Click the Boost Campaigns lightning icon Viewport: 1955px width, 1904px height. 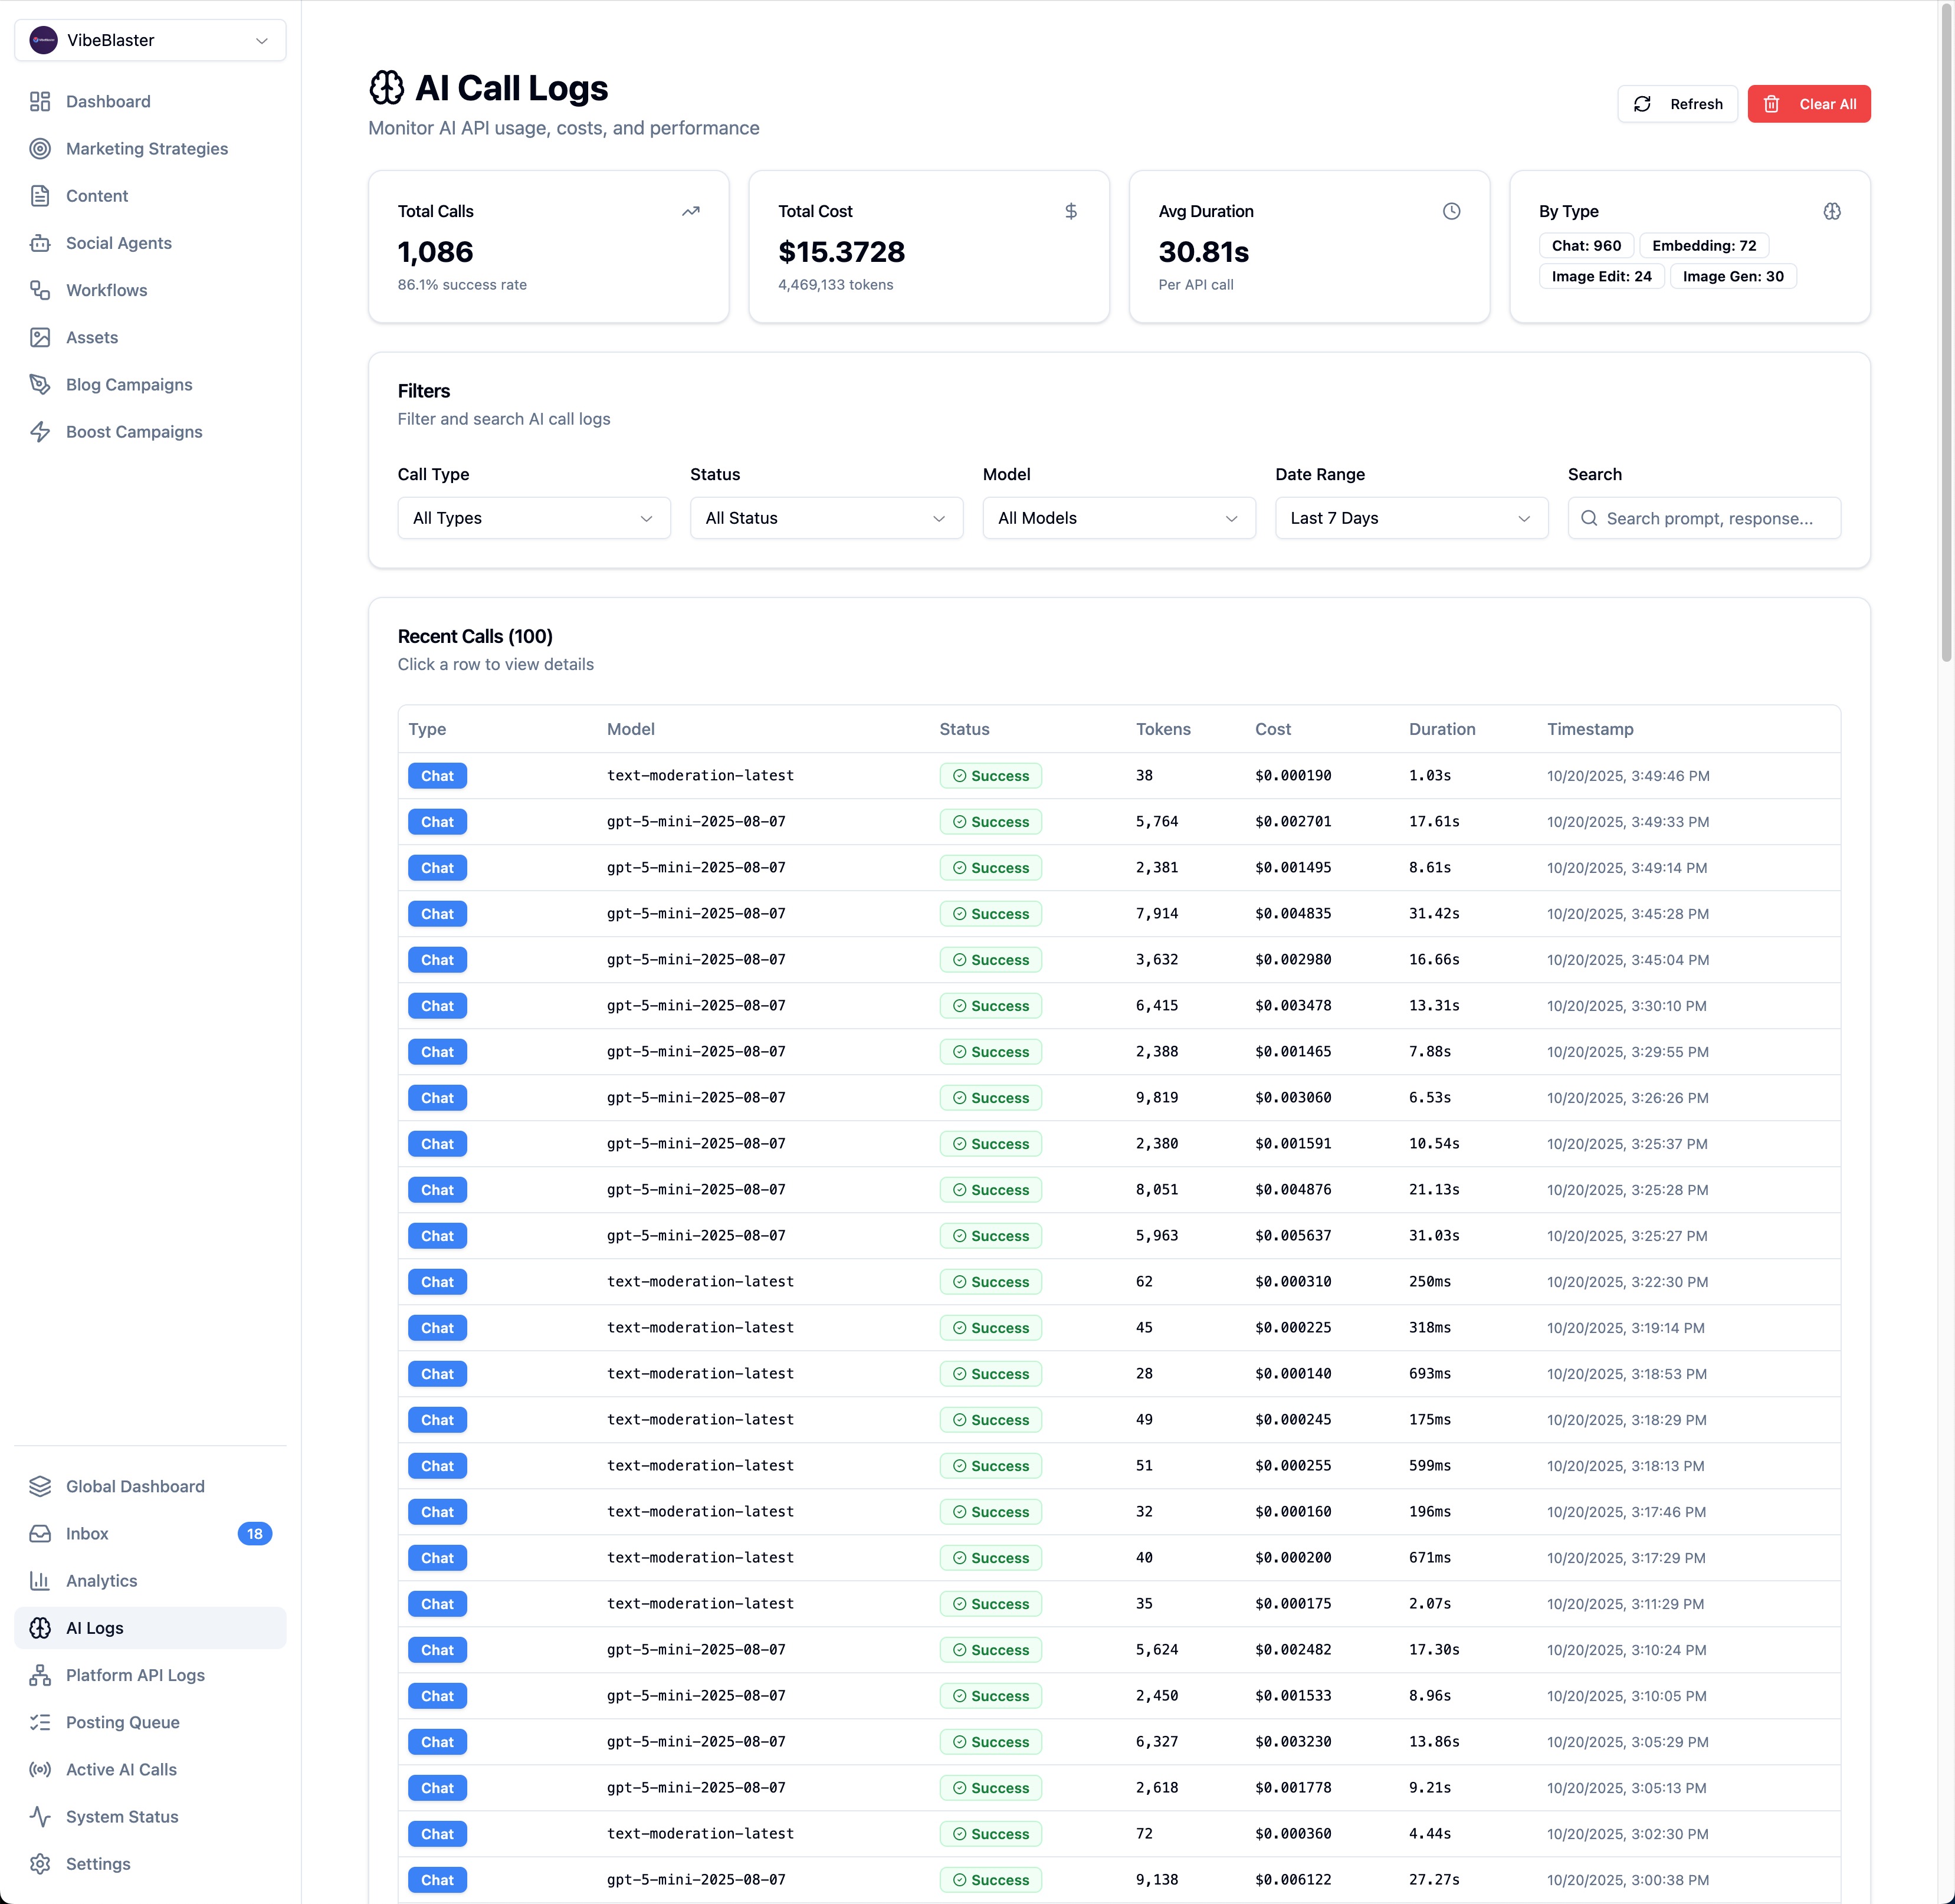[40, 431]
